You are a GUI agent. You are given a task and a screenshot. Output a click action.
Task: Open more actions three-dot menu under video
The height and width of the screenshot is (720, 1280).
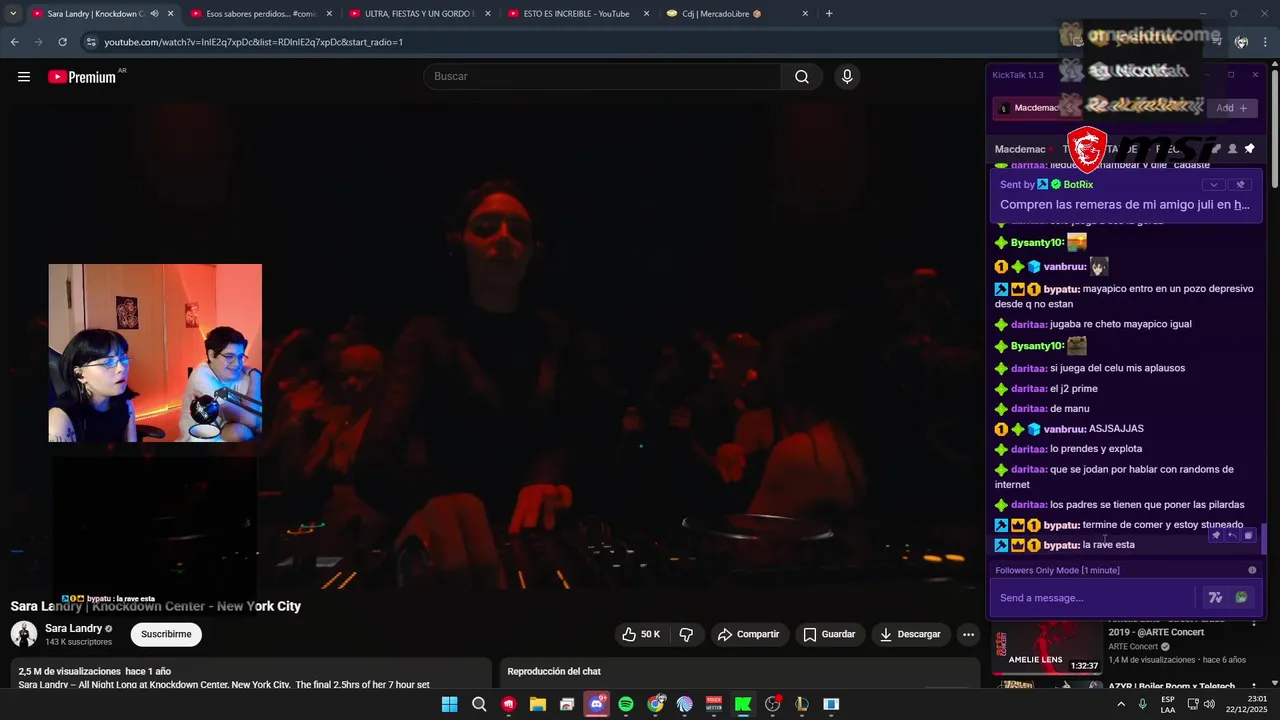[968, 634]
